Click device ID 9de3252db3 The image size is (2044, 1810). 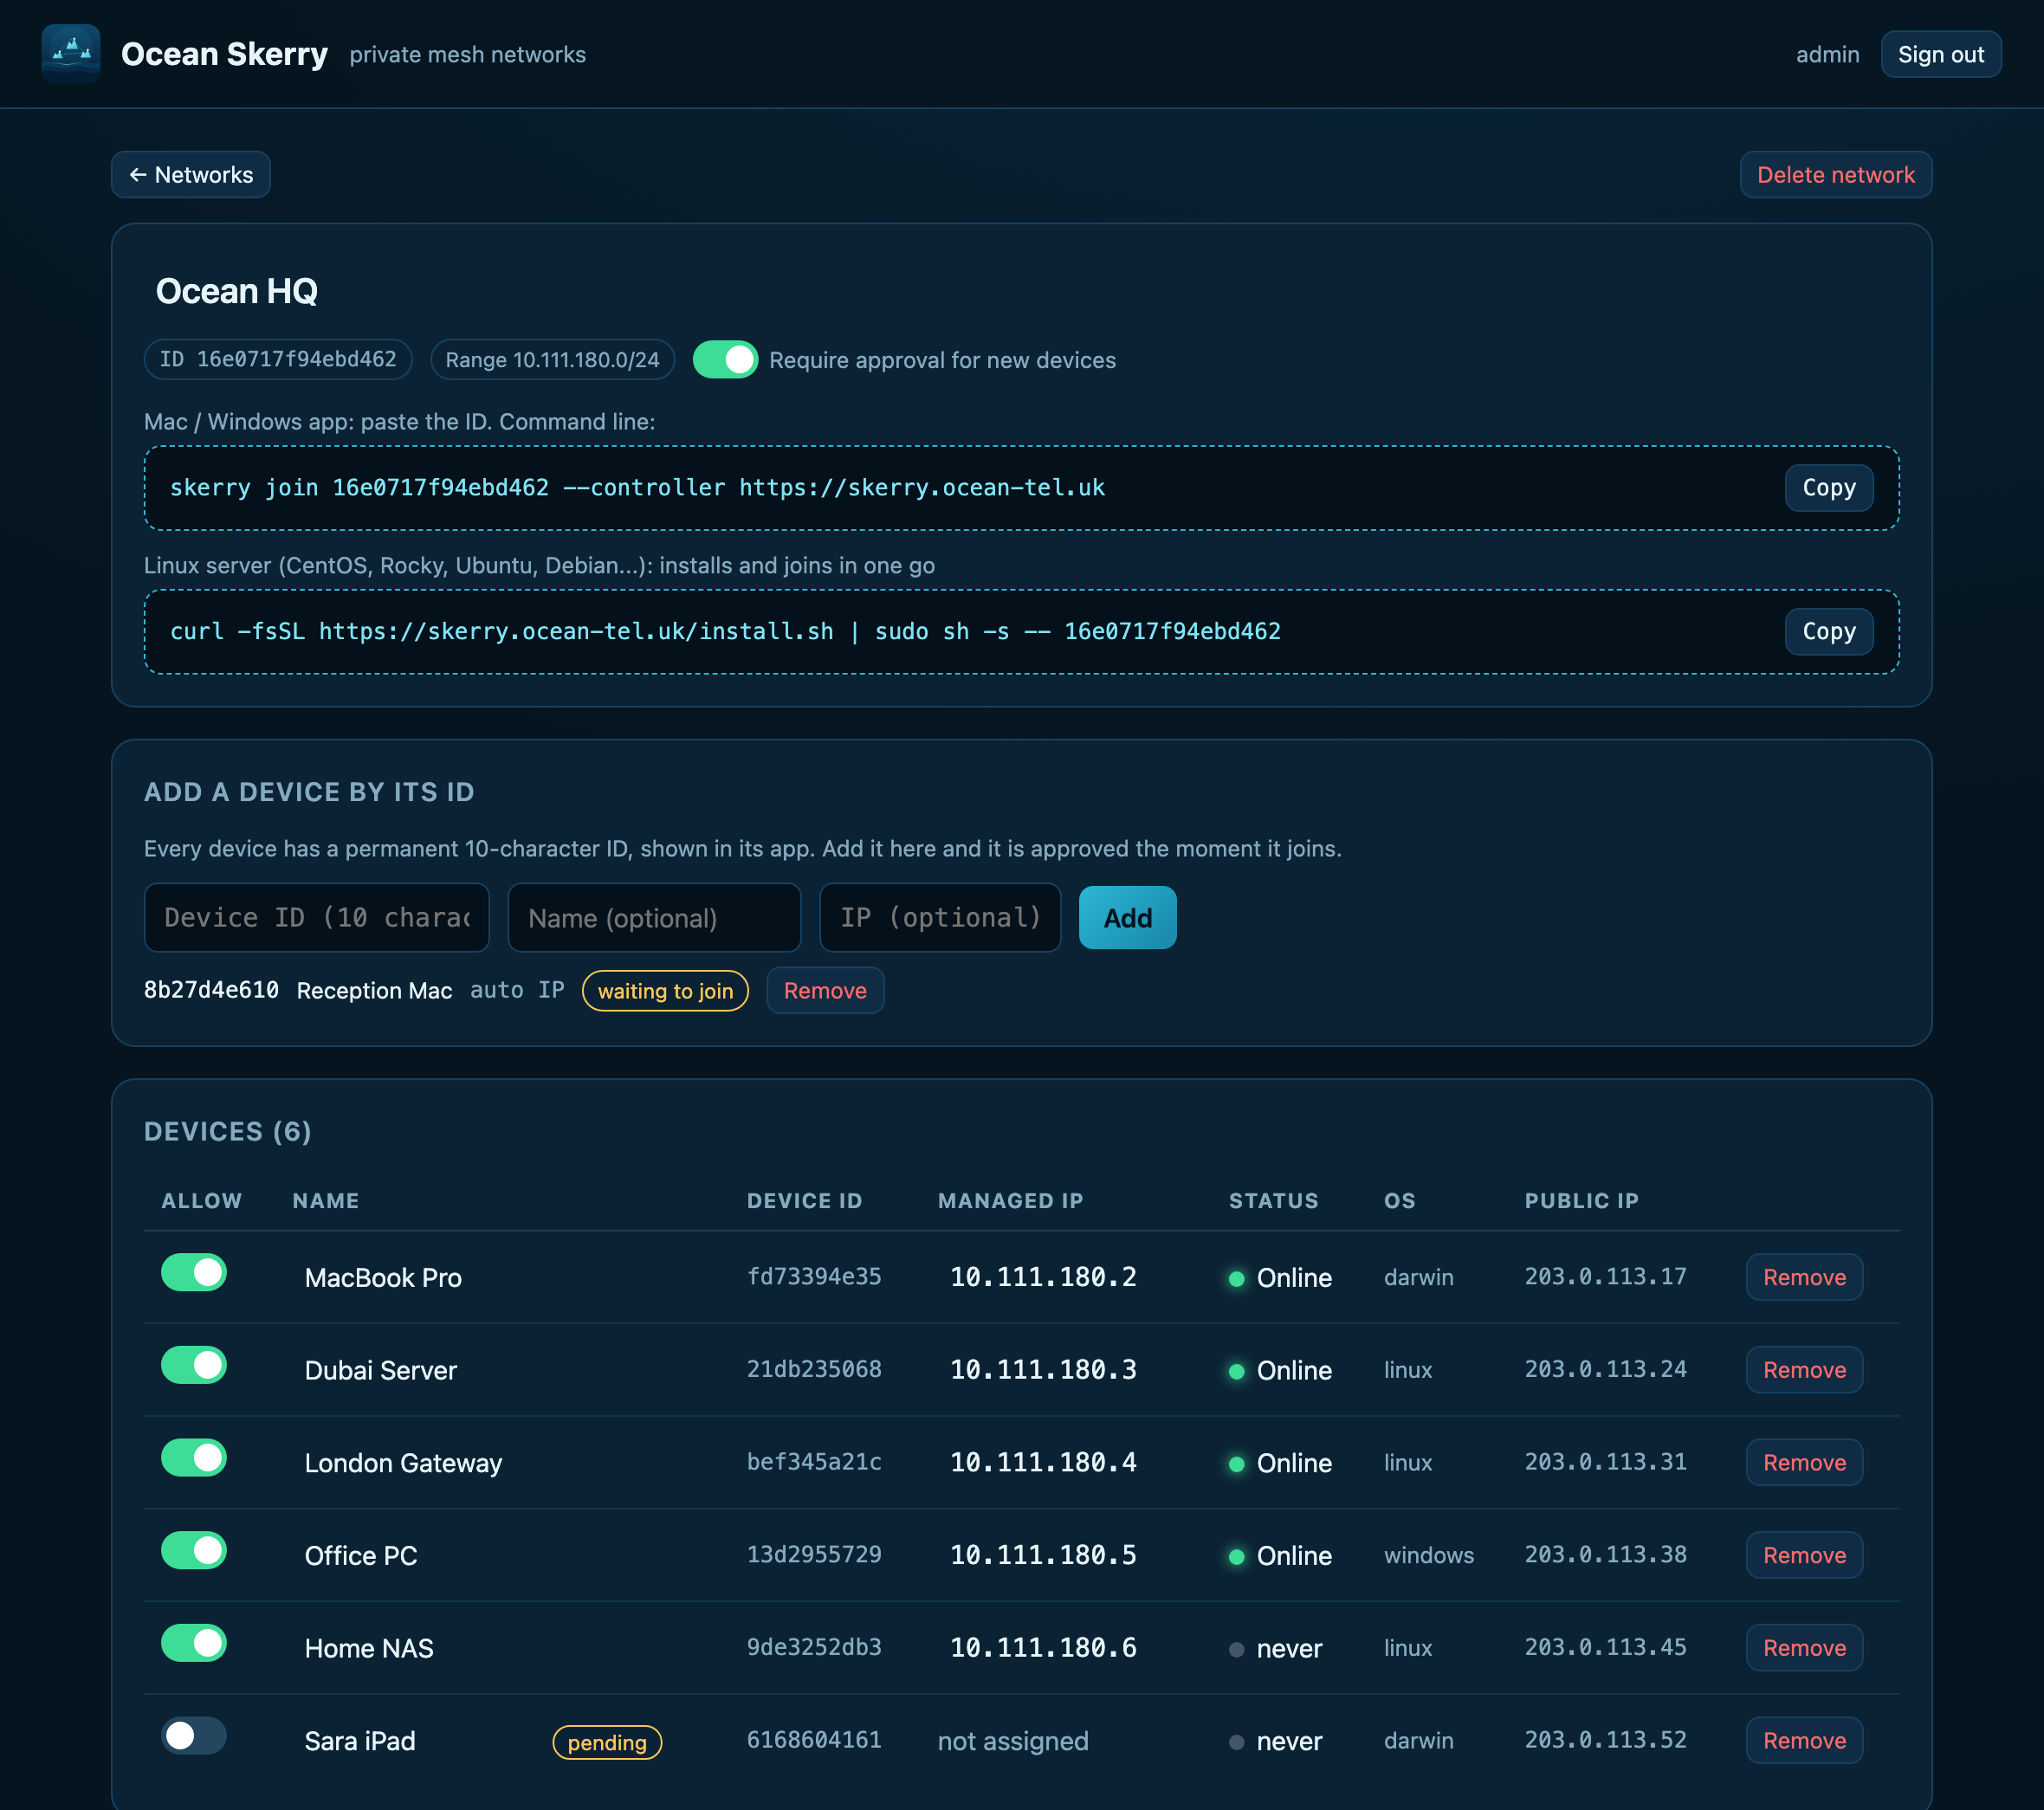click(x=815, y=1648)
